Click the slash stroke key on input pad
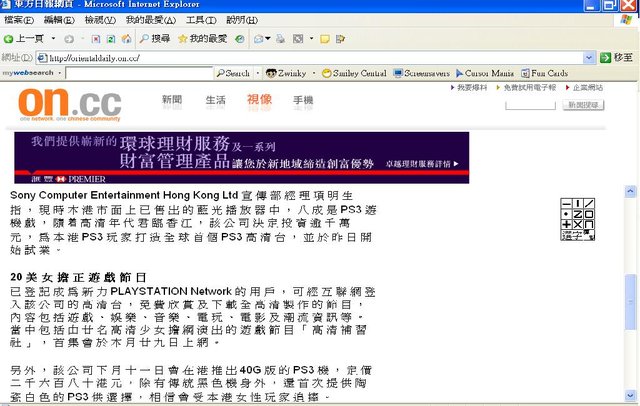The width and height of the screenshot is (640, 406). point(589,204)
